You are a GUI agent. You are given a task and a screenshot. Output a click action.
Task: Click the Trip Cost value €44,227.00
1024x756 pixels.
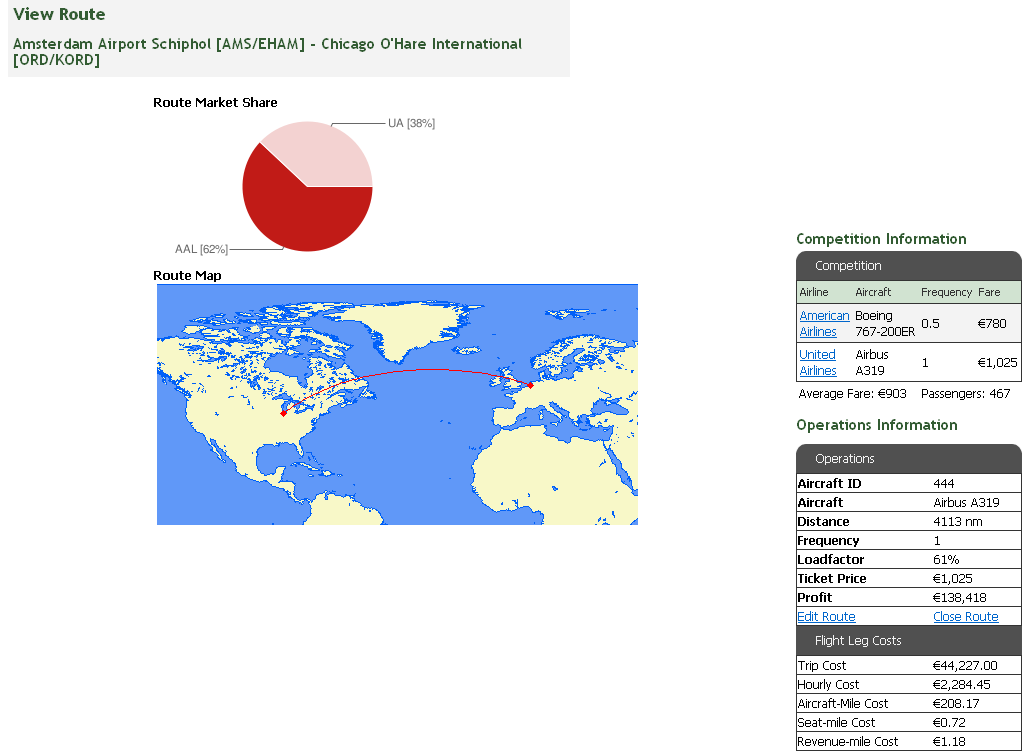point(963,666)
